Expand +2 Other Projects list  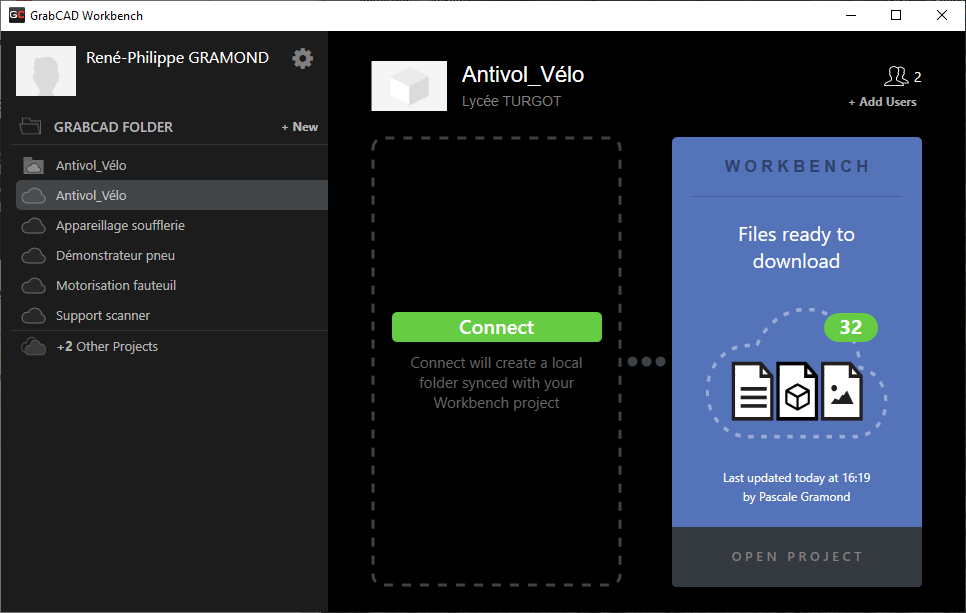click(107, 346)
